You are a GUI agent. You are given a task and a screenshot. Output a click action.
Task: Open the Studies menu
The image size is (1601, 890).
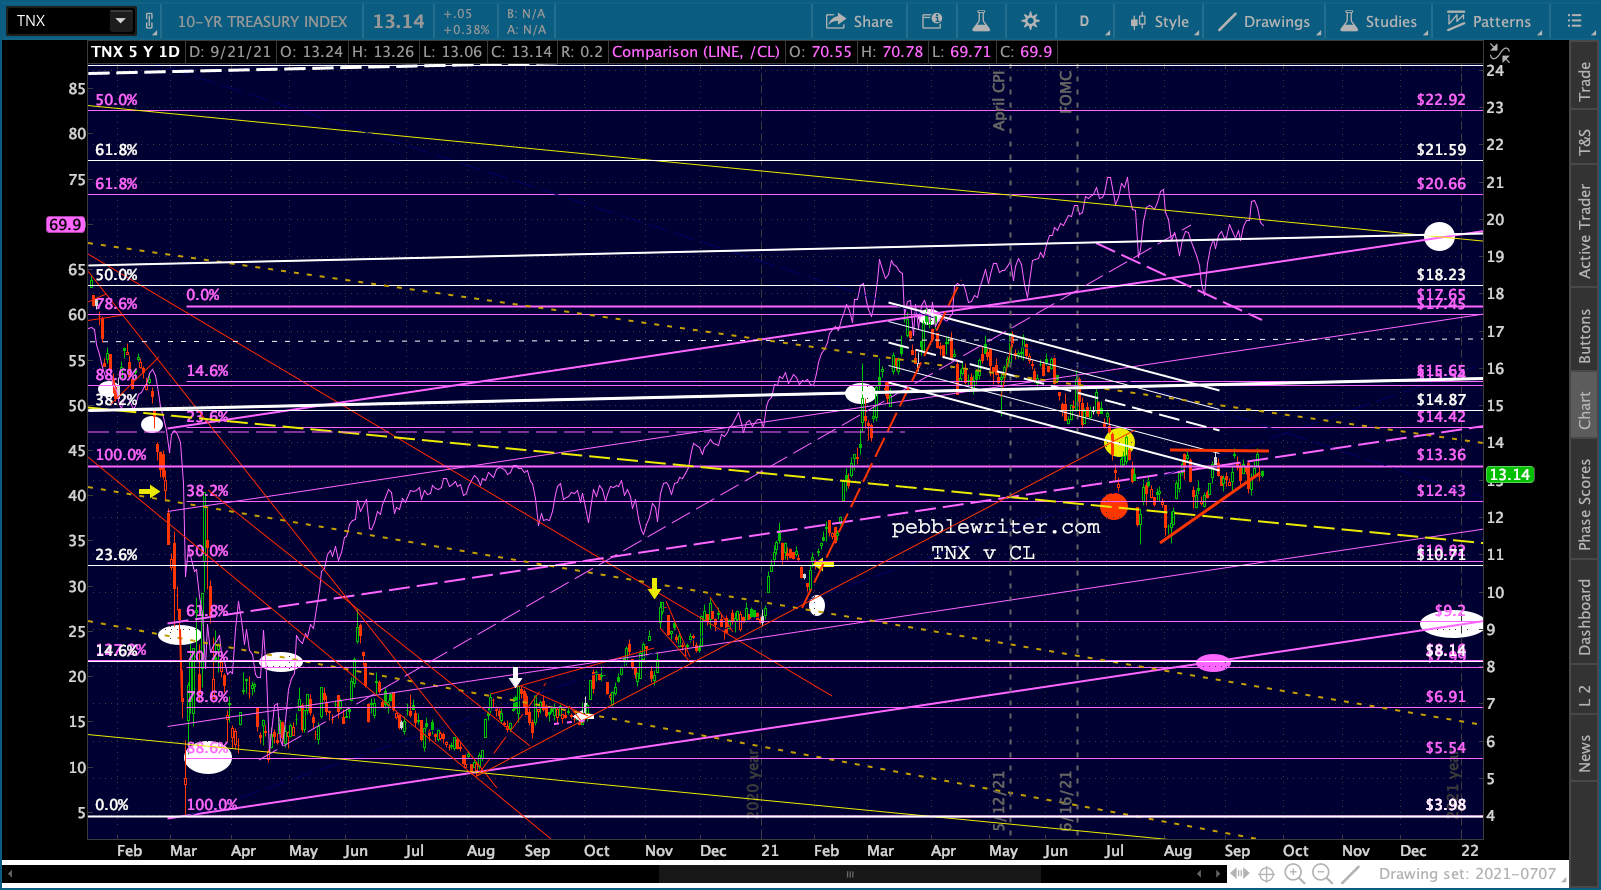click(x=1379, y=21)
